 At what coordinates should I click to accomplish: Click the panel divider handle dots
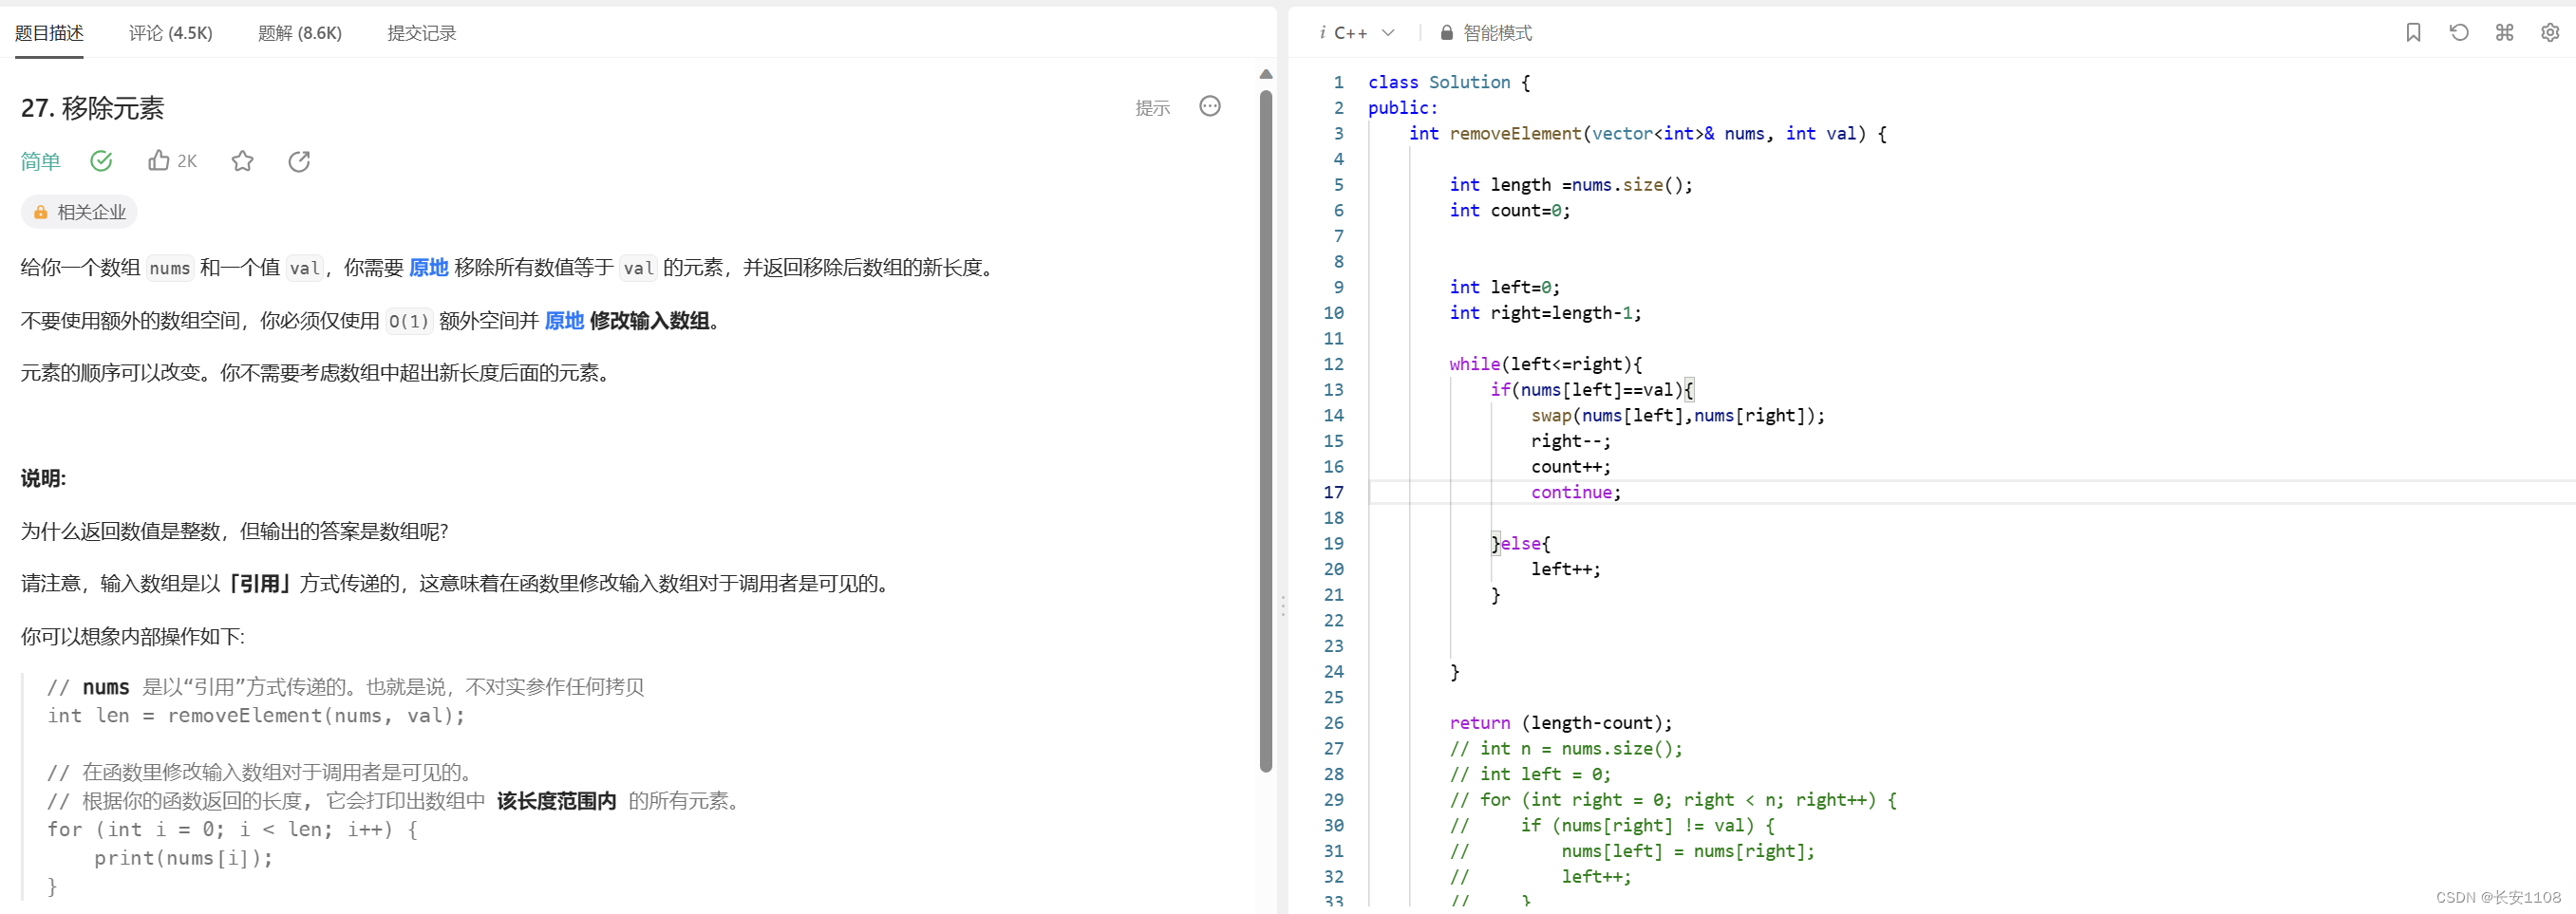click(1283, 605)
